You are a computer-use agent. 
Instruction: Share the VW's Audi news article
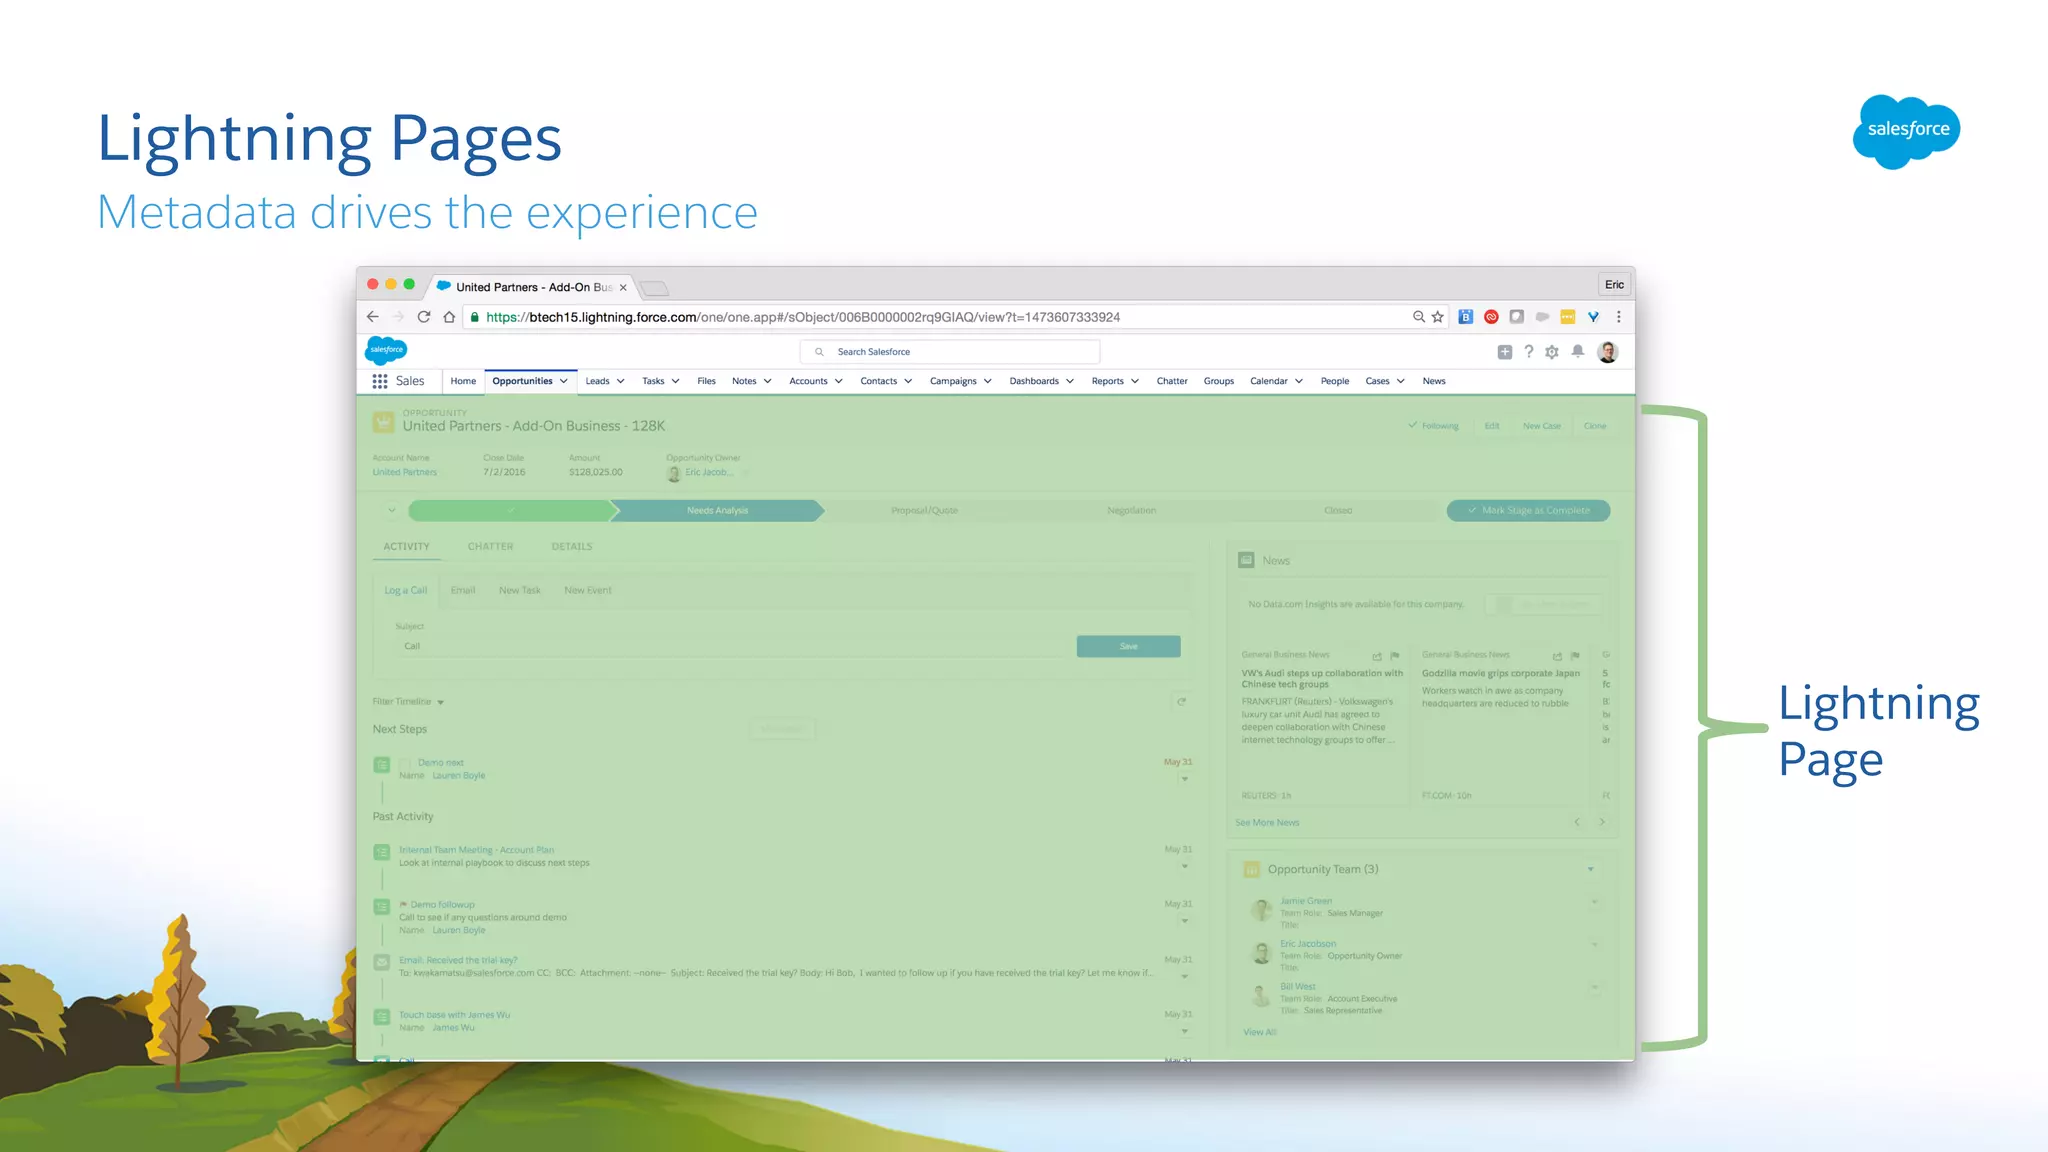(1377, 657)
